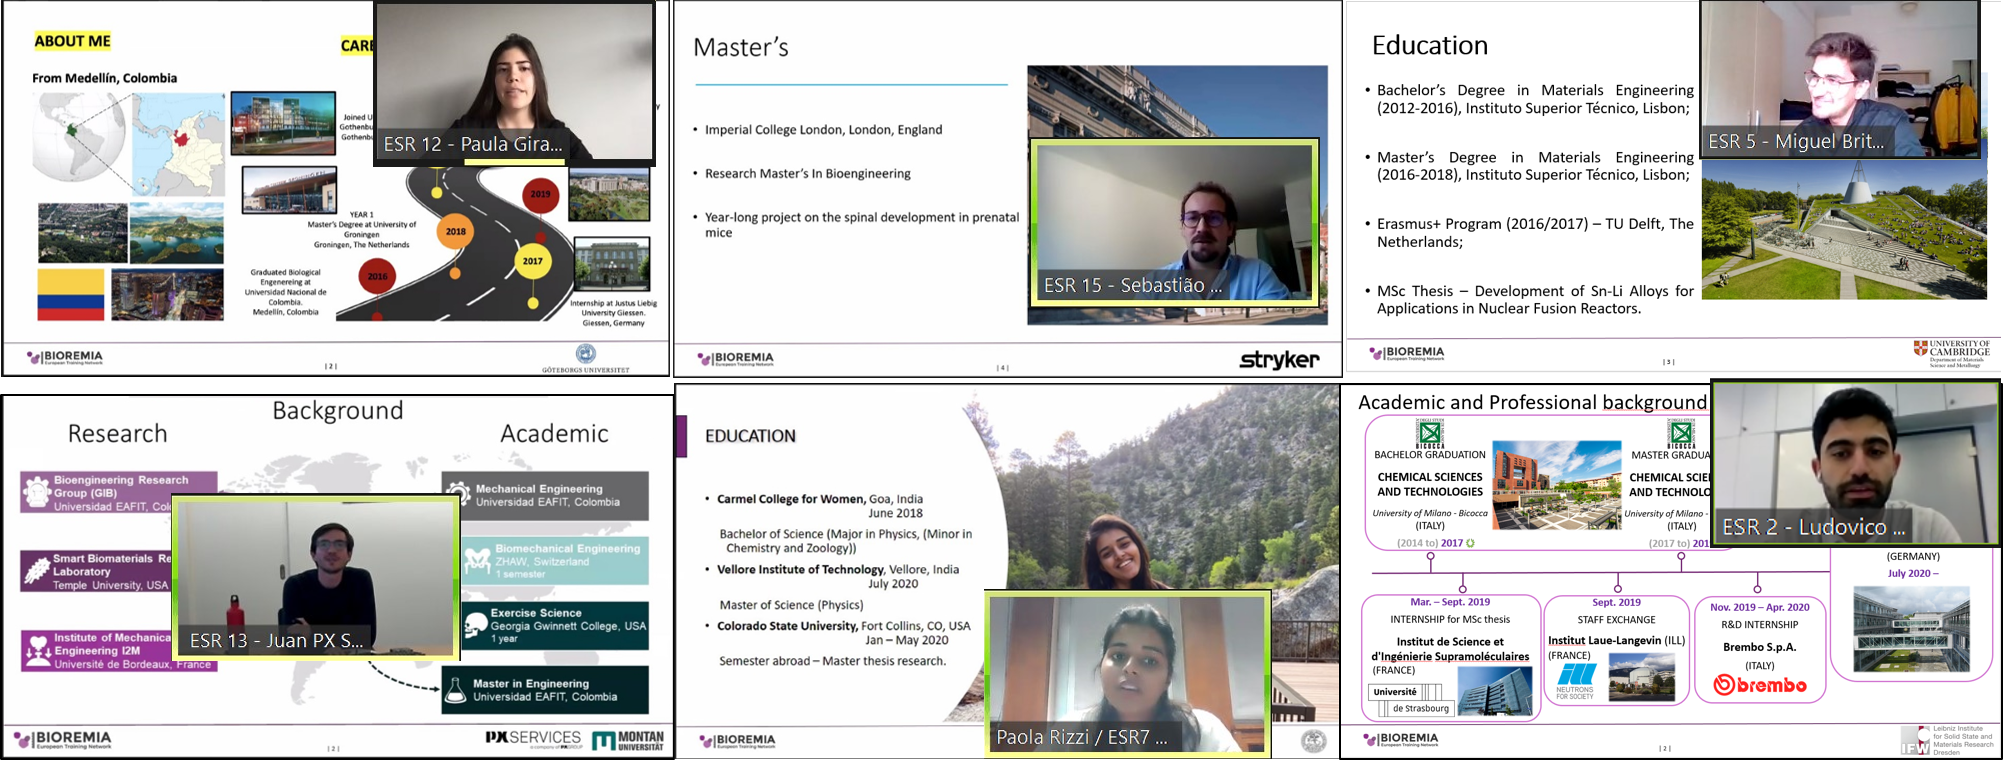This screenshot has height=760, width=2003.
Task: Click the Education slide title beside Miguel's video
Action: coord(1430,46)
